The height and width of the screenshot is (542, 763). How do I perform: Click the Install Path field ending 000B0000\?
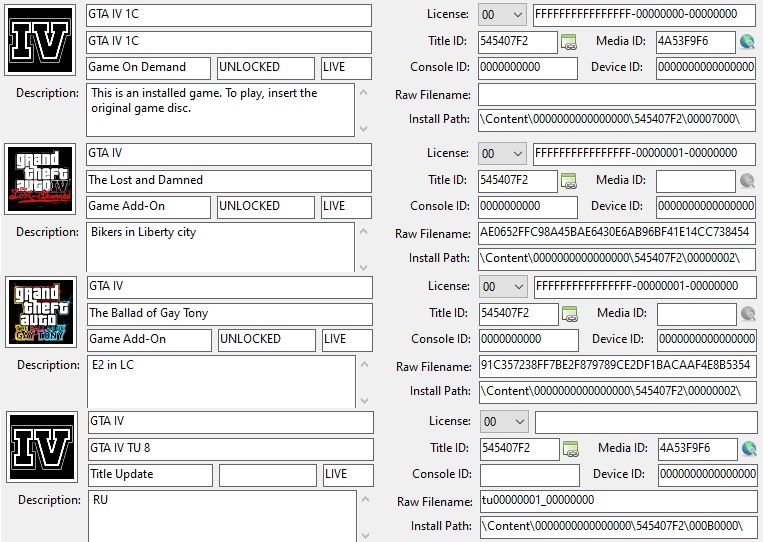(618, 527)
